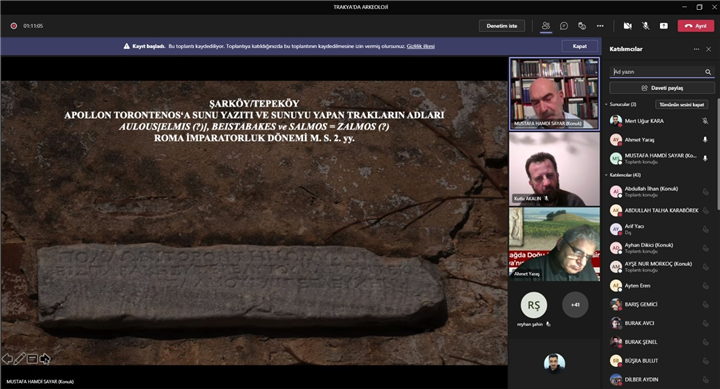Click the share content icon
Image resolution: width=720 pixels, height=389 pixels.
click(x=664, y=26)
